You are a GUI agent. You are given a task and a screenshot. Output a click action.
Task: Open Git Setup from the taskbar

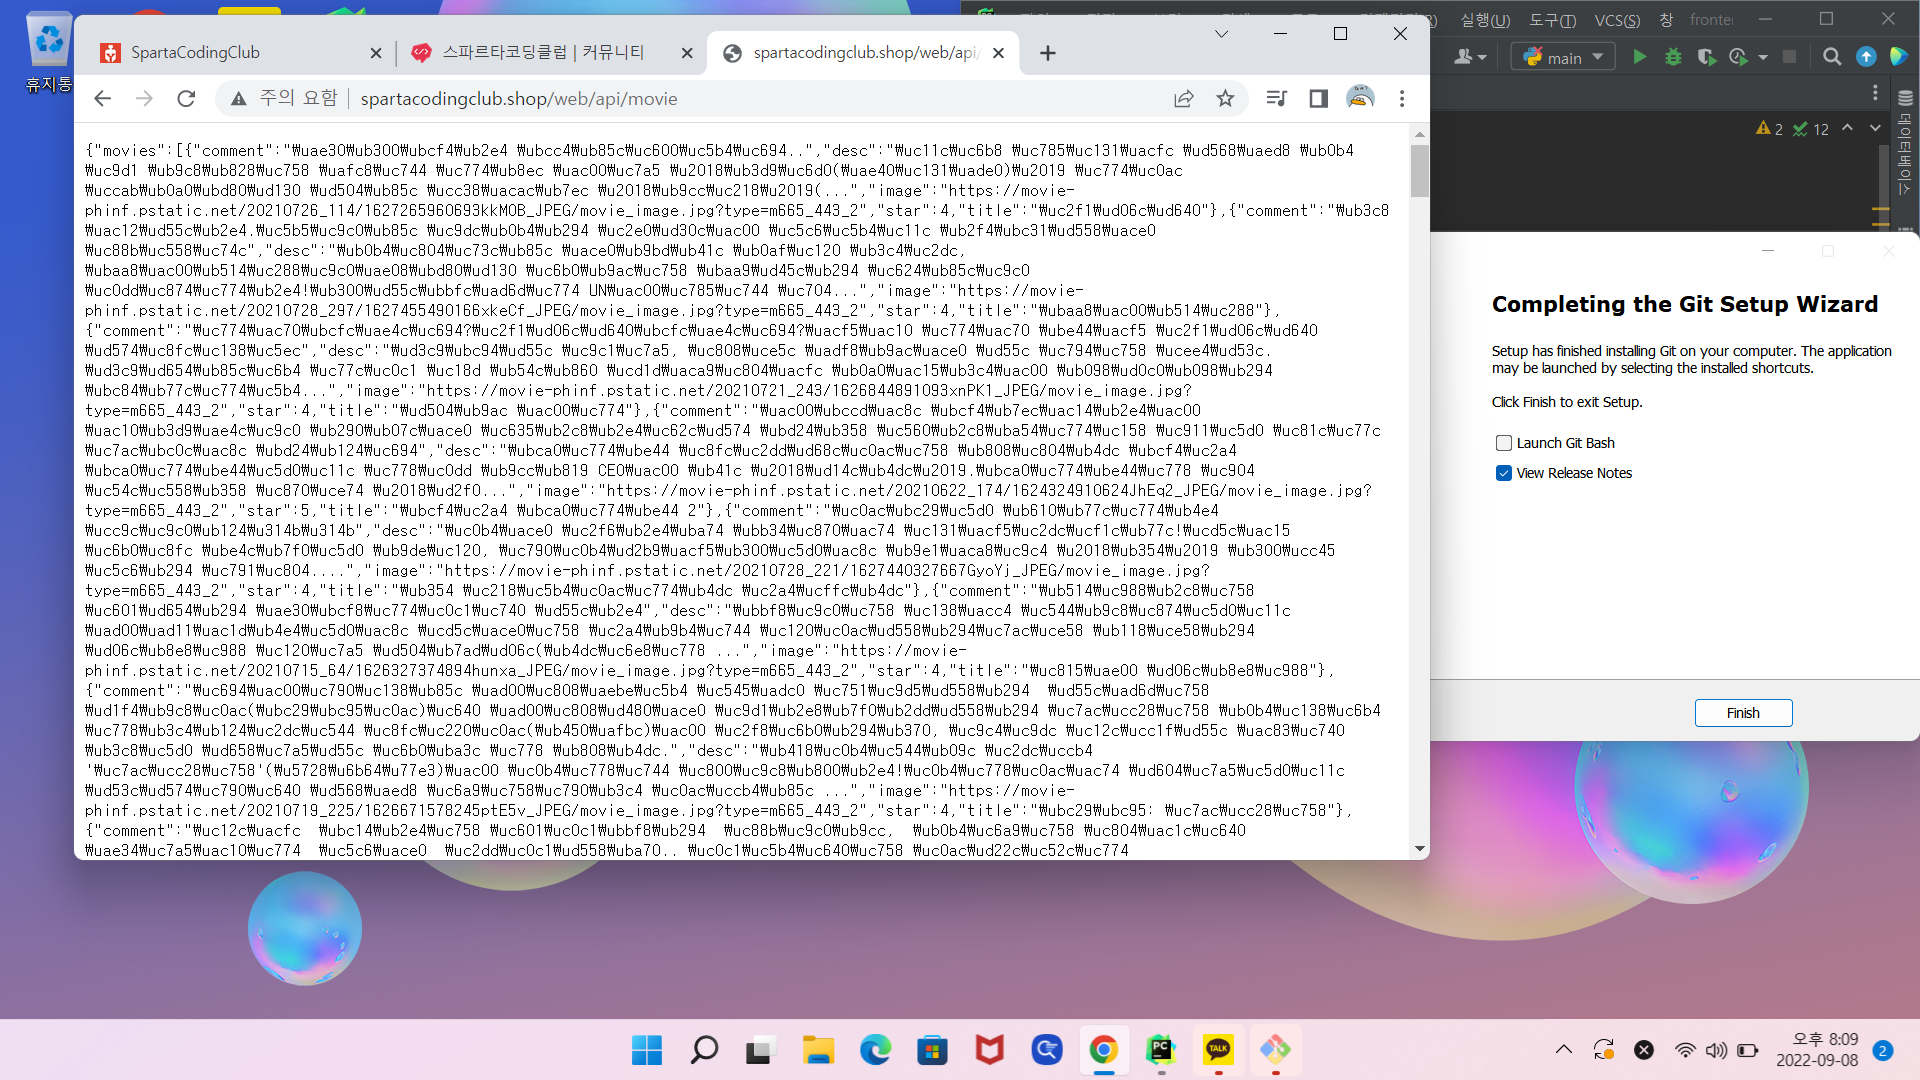(1275, 1050)
